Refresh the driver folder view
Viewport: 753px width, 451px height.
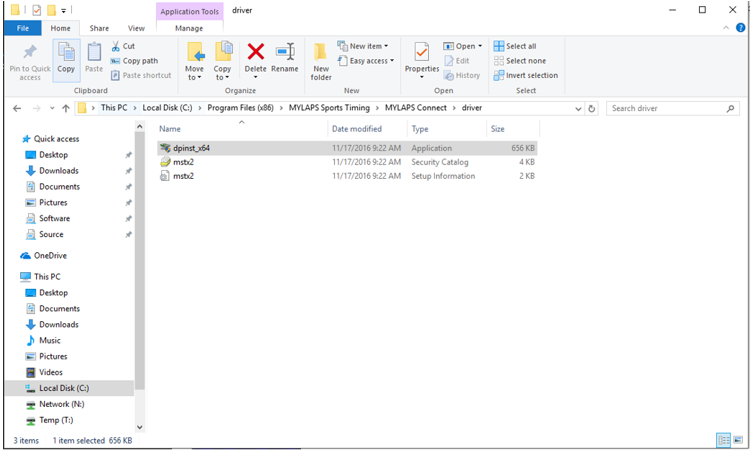(x=592, y=108)
